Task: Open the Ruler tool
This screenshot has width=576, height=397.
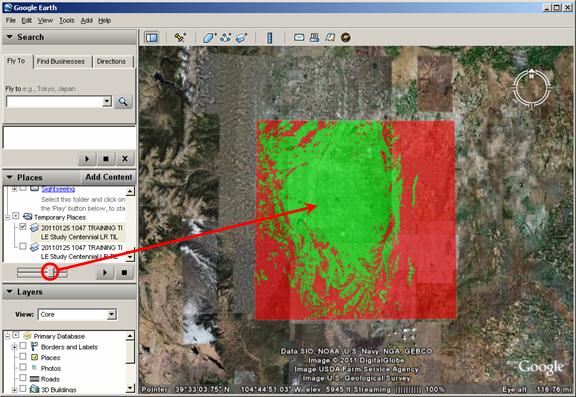Action: pos(270,38)
